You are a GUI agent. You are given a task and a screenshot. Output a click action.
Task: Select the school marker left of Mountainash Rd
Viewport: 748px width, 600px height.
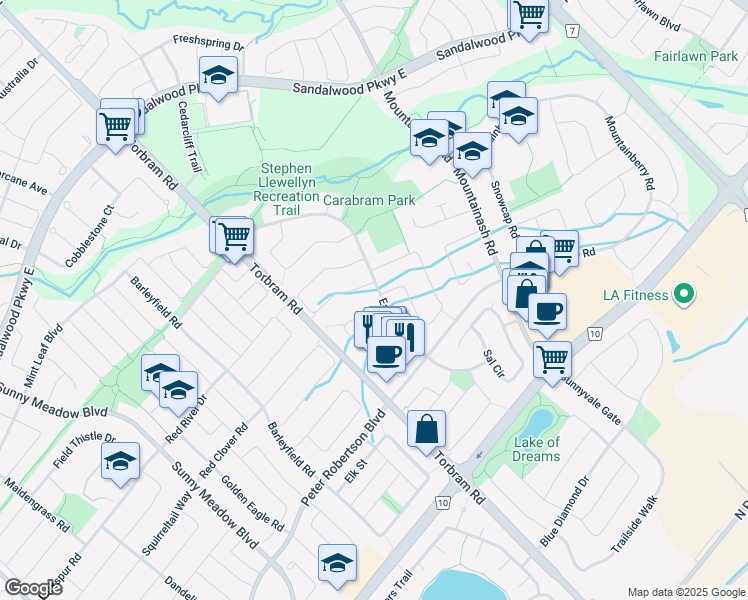point(429,138)
